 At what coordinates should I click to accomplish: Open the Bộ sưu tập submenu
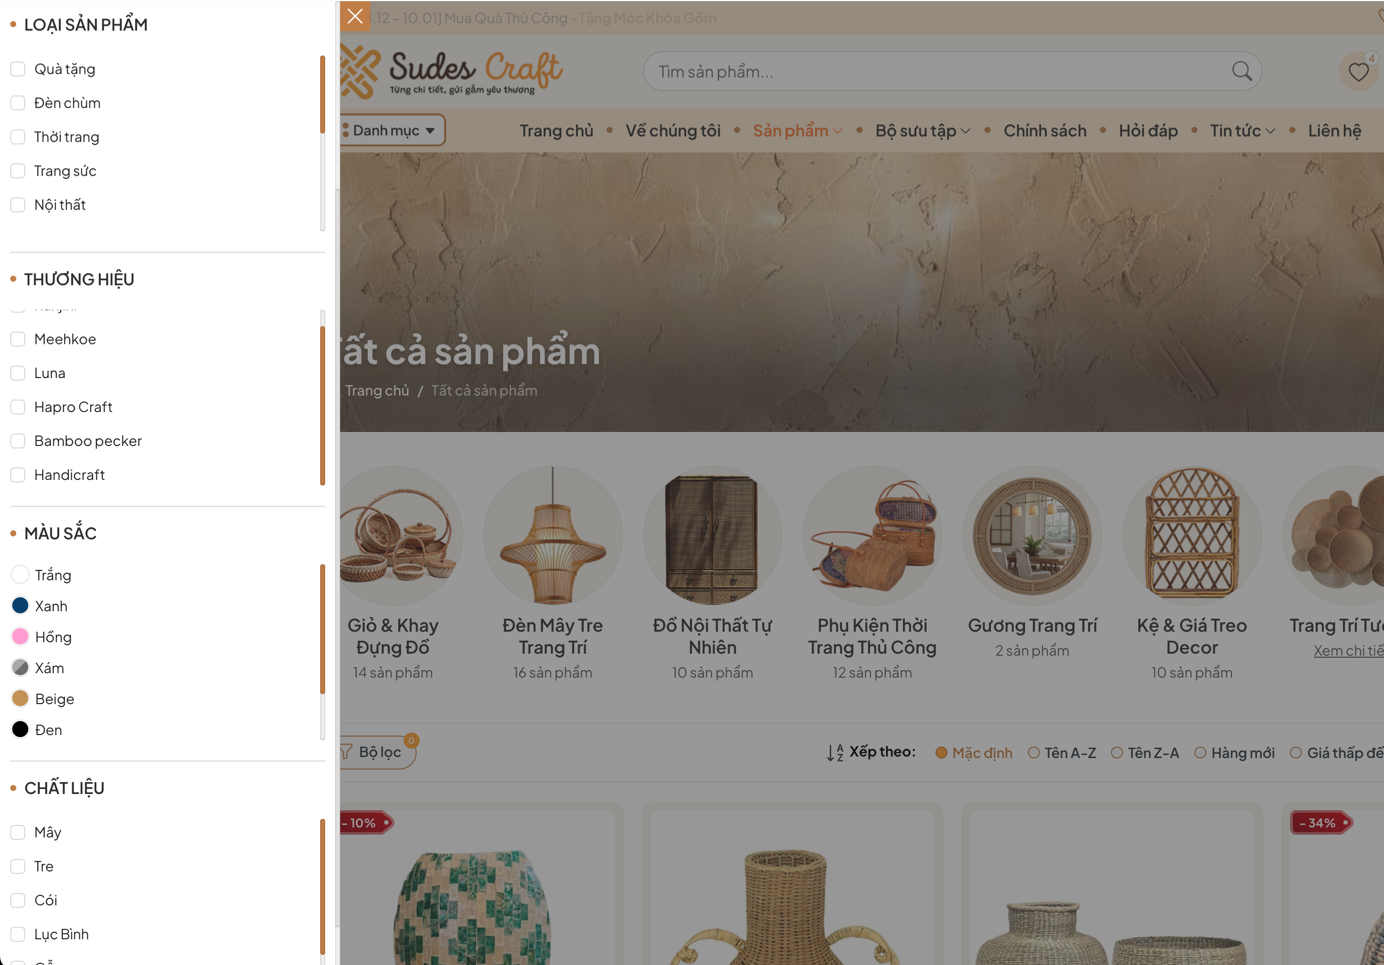point(922,130)
